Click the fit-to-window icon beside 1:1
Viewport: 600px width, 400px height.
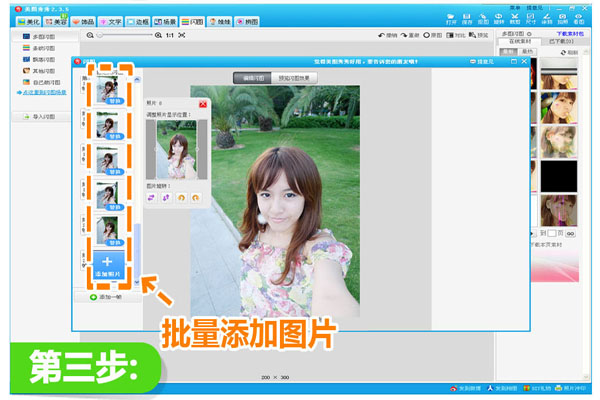pyautogui.click(x=182, y=35)
